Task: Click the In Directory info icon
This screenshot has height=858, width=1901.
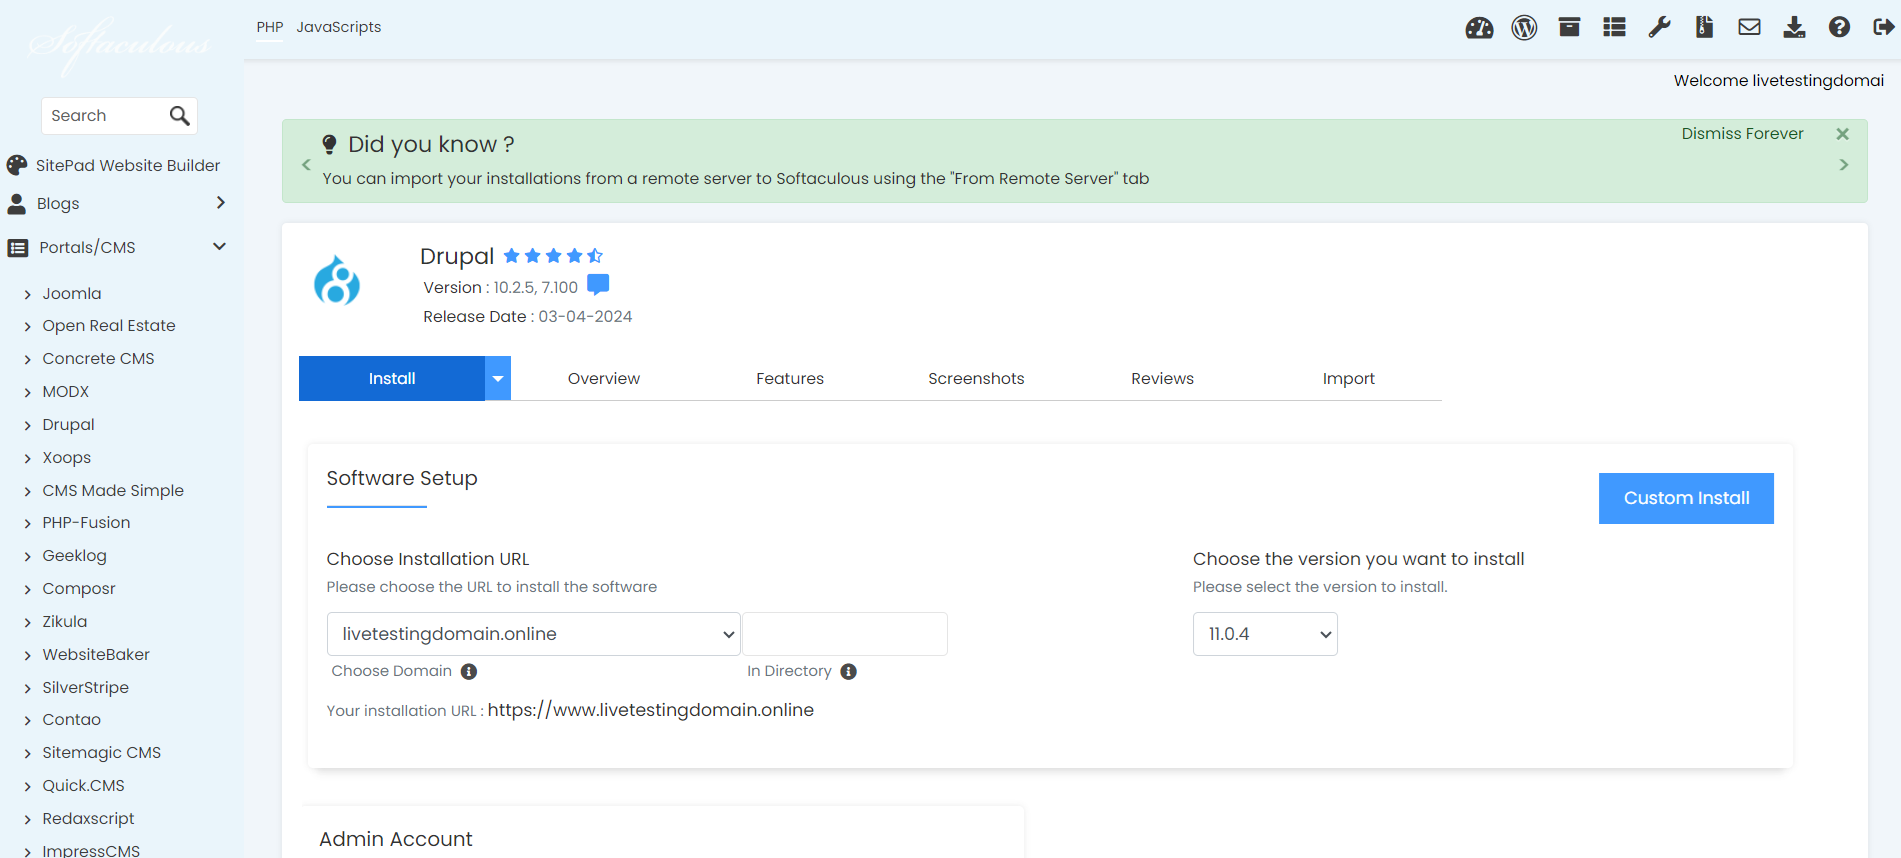Action: [849, 672]
